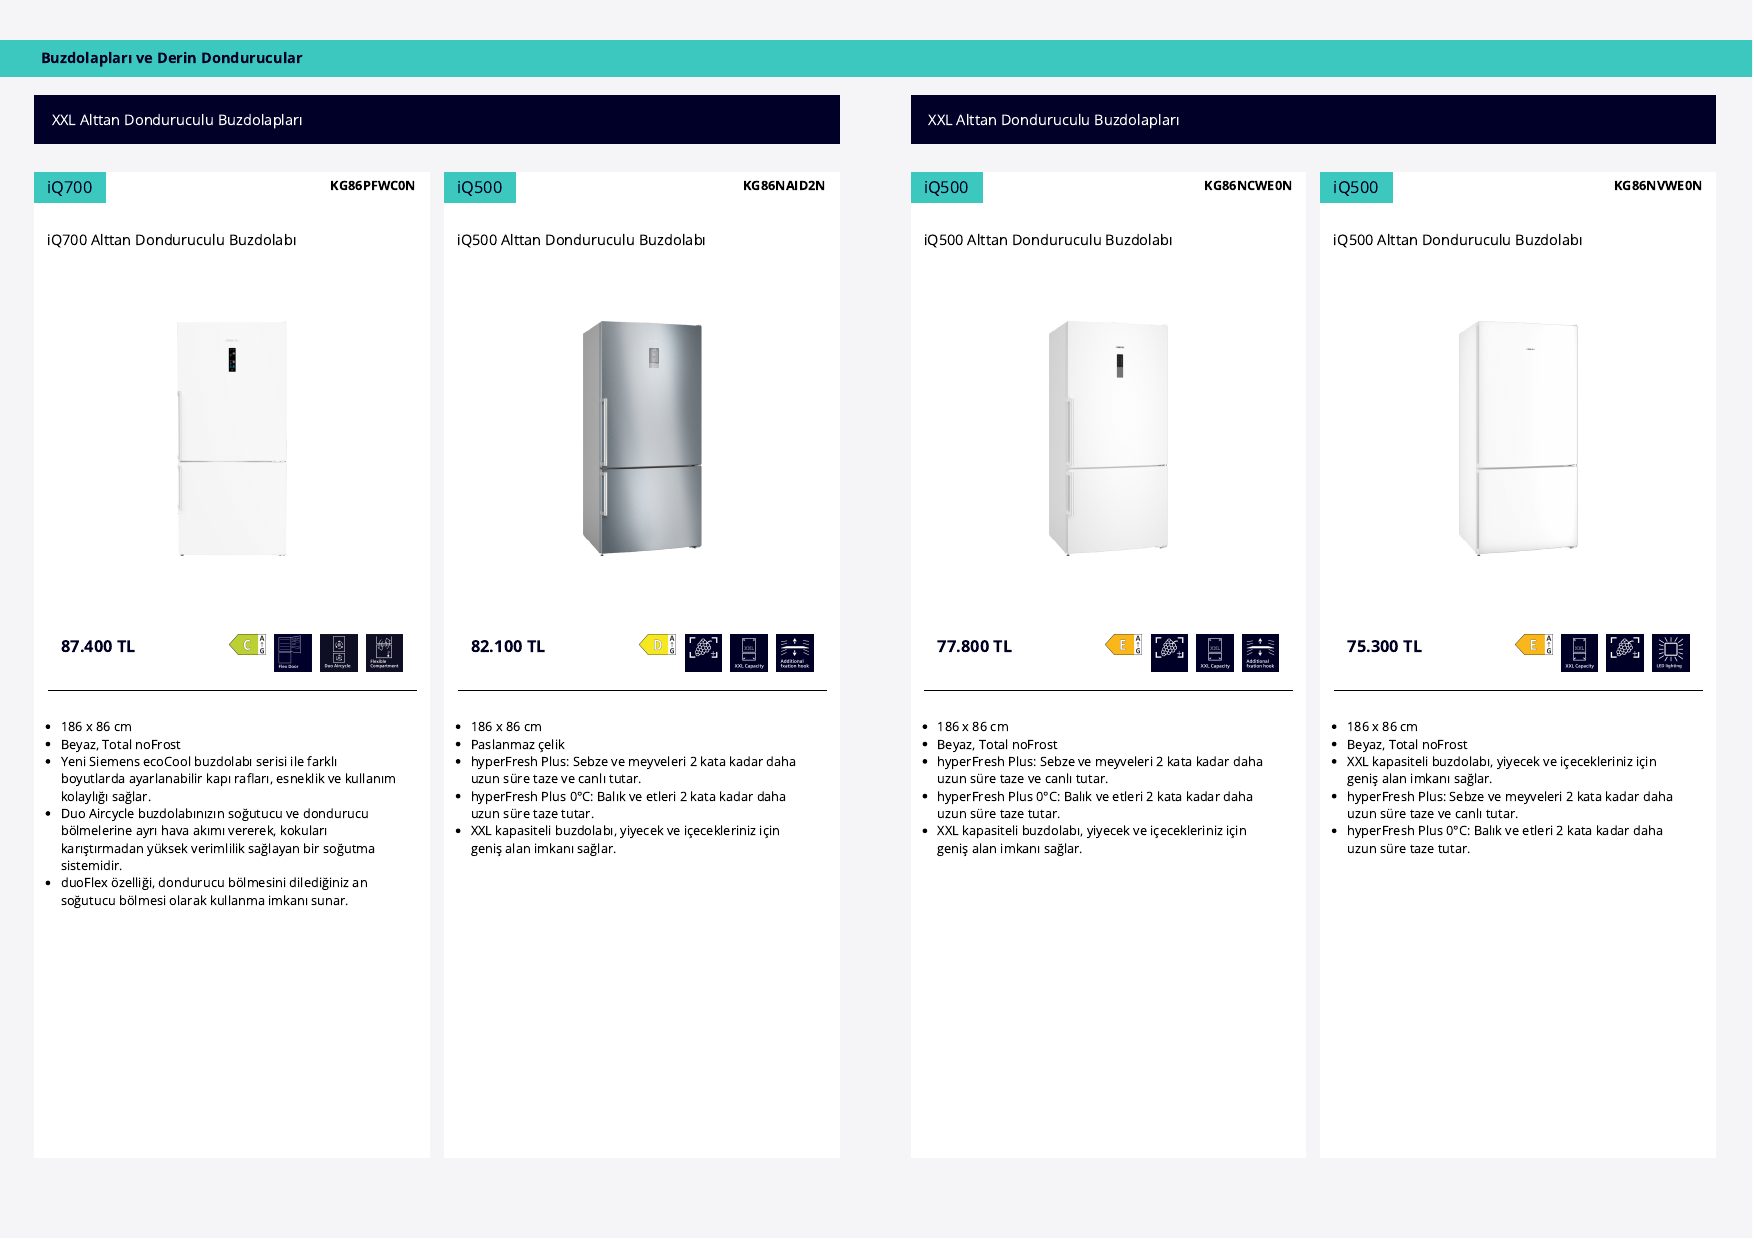Click the hyperFresh grape icon on KG86NVWE0N
This screenshot has height=1240, width=1754.
pos(1625,653)
